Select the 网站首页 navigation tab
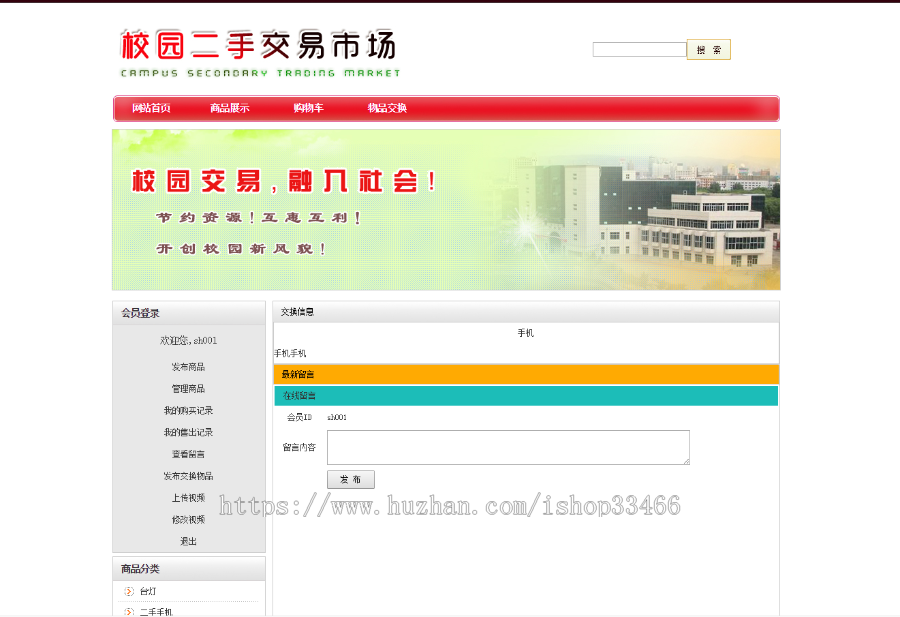Screen dimensions: 900x617 (148, 108)
